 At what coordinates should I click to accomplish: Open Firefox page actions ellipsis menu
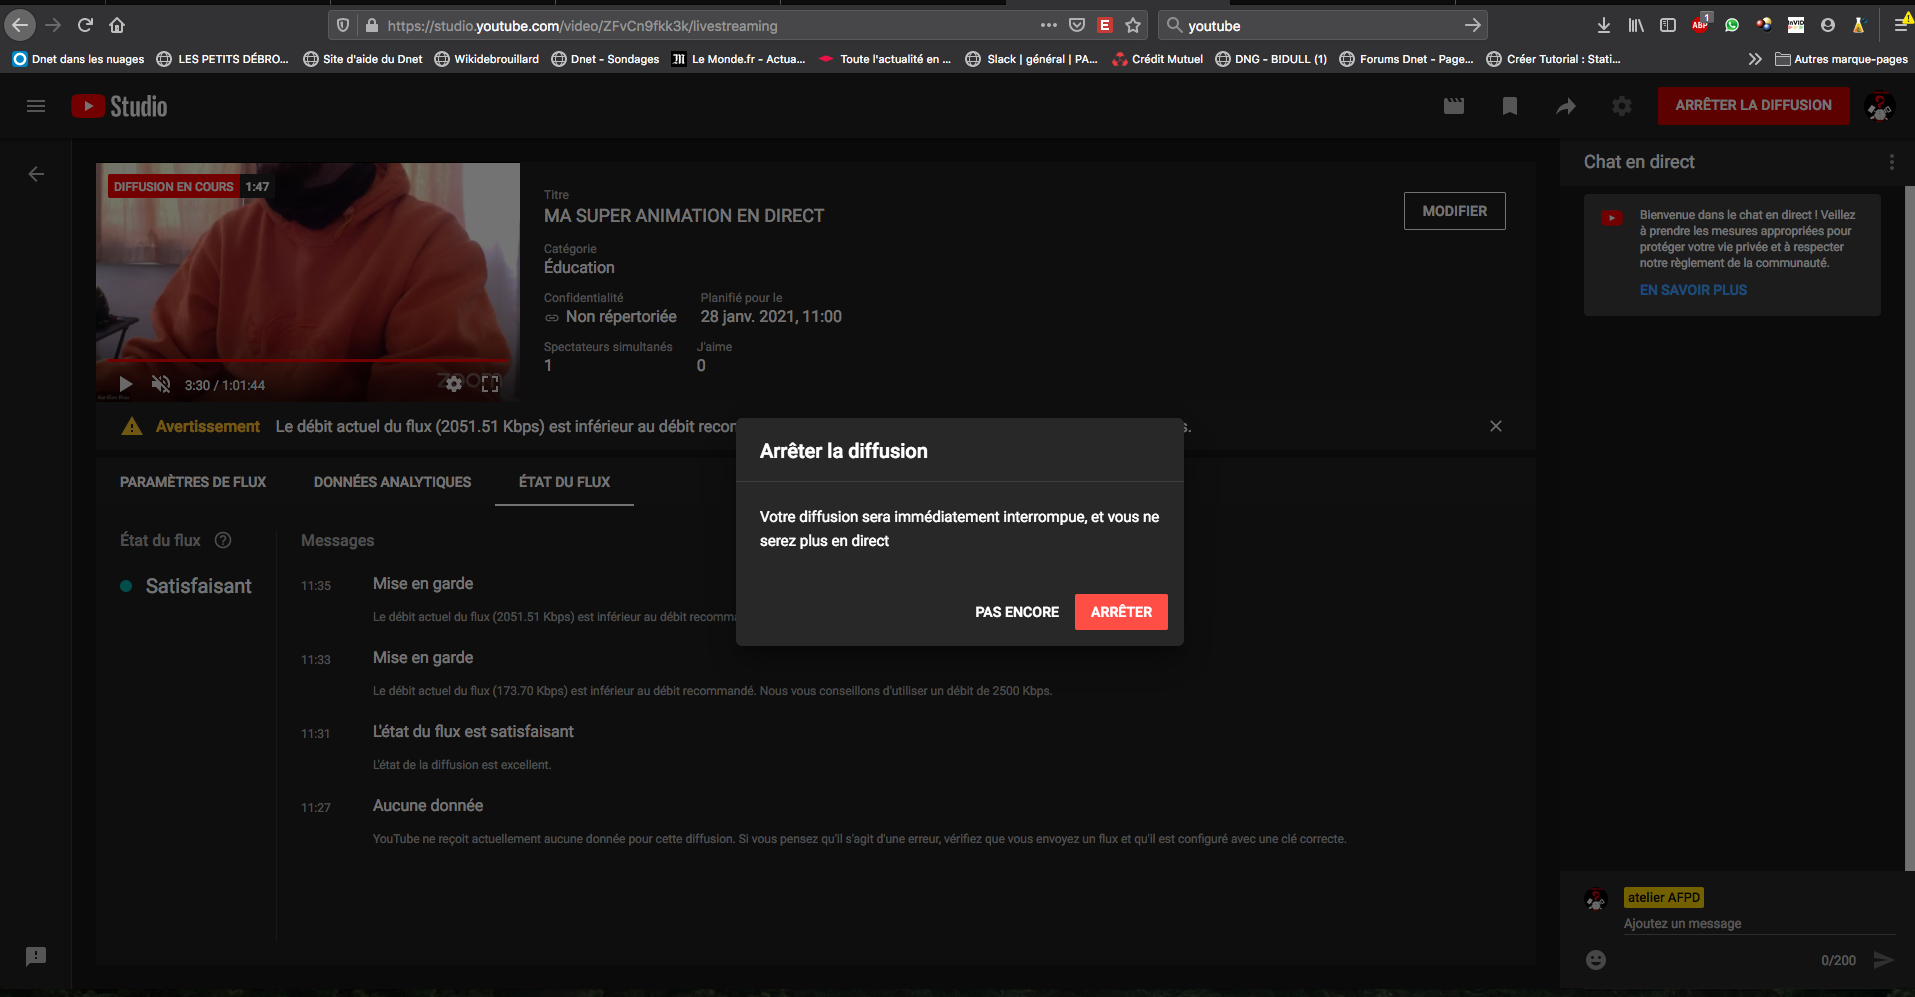click(1048, 25)
